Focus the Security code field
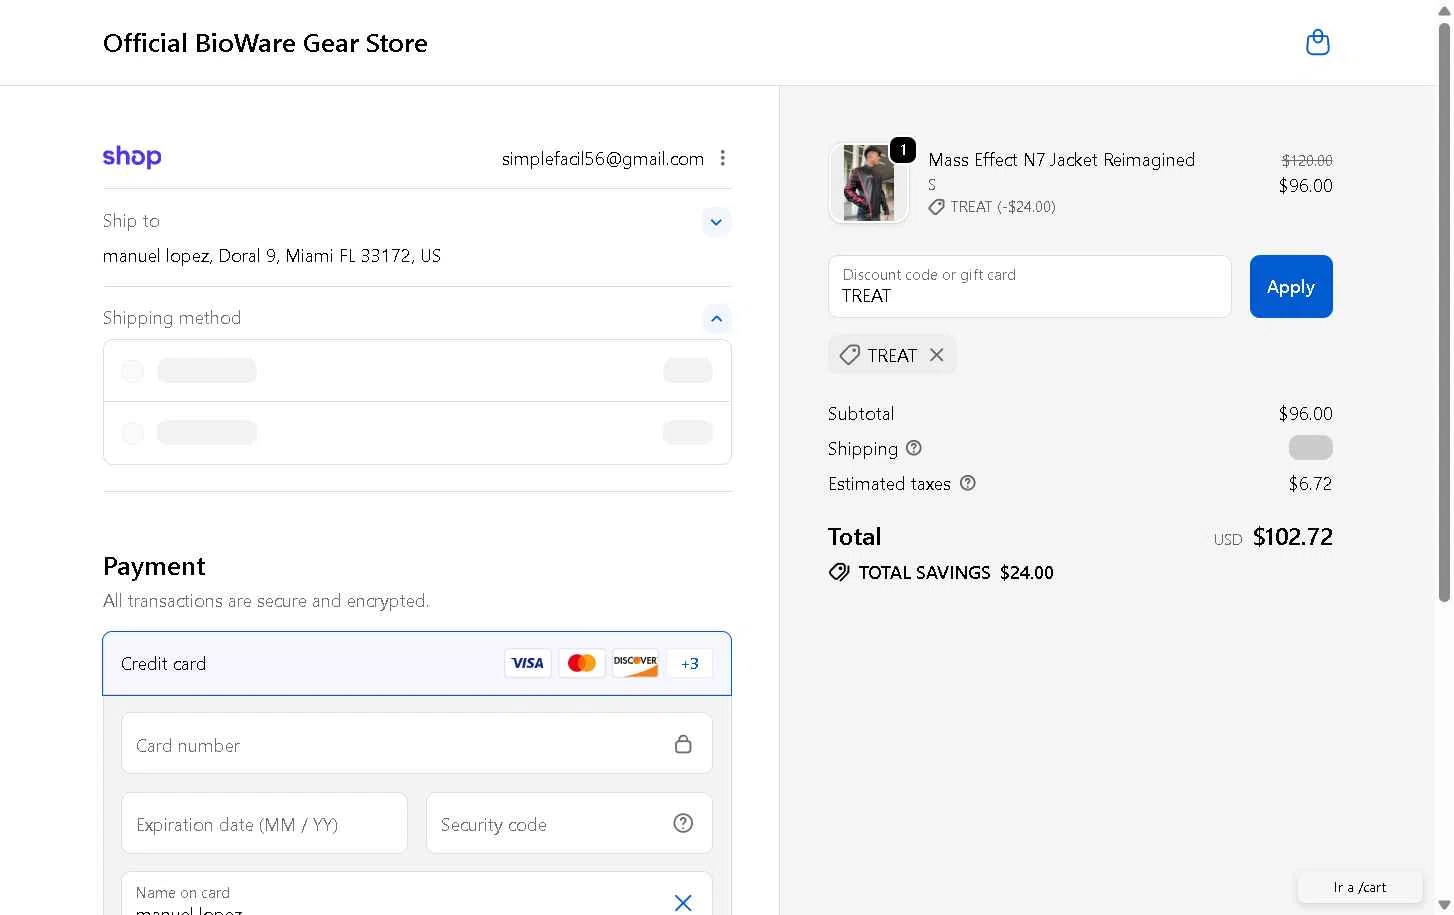The image size is (1454, 915). [569, 823]
